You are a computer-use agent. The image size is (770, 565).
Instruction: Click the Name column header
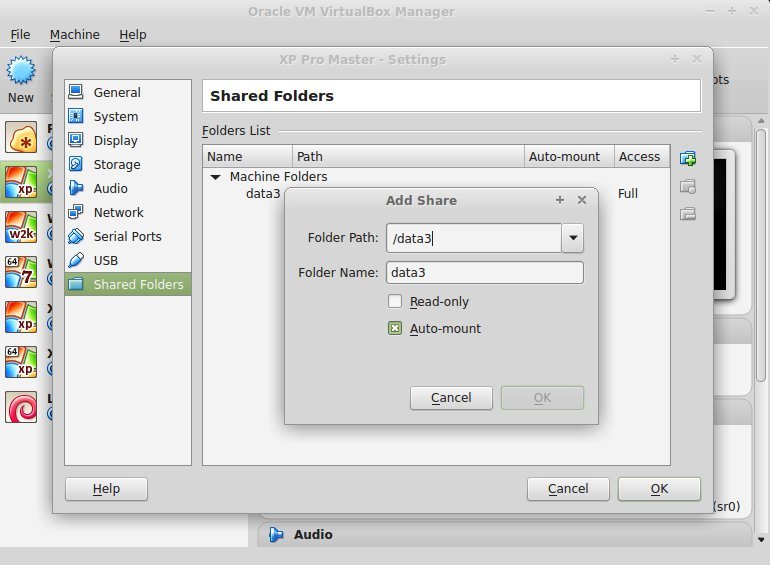(x=248, y=157)
